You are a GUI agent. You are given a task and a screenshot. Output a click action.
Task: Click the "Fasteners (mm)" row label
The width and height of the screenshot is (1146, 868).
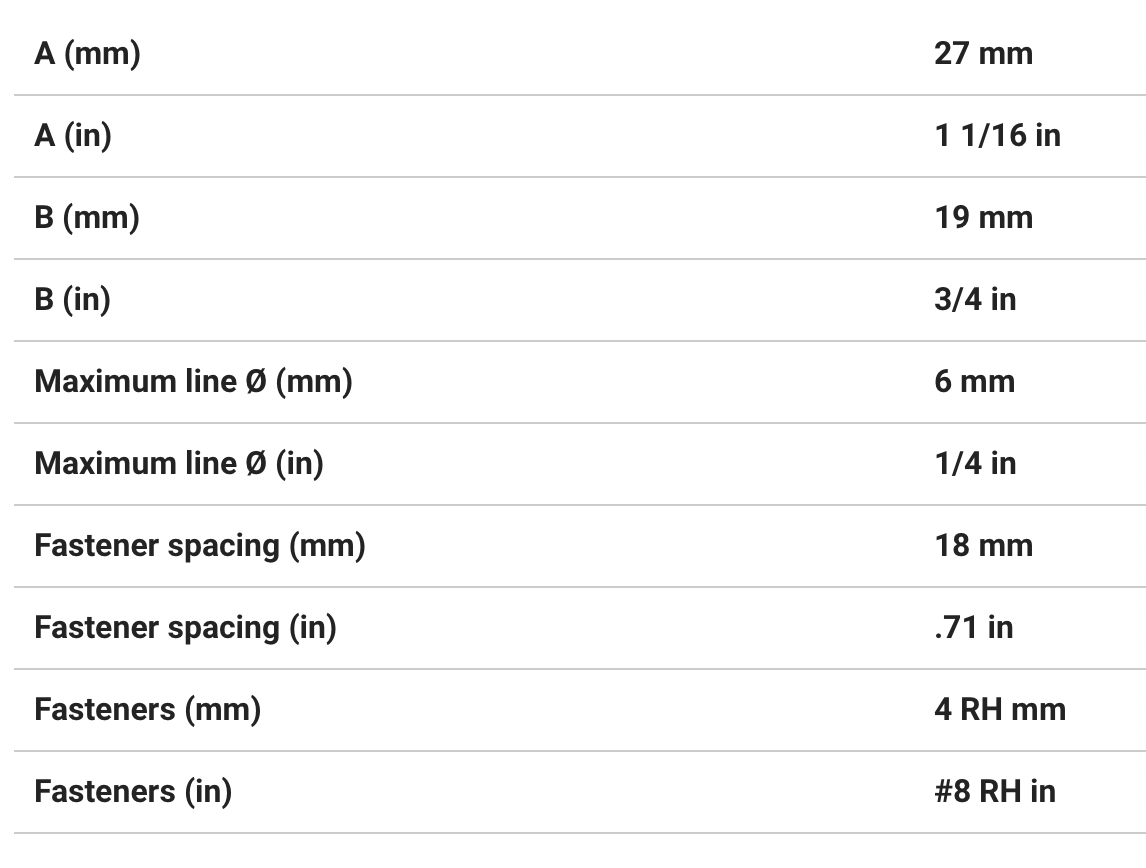[x=148, y=709]
